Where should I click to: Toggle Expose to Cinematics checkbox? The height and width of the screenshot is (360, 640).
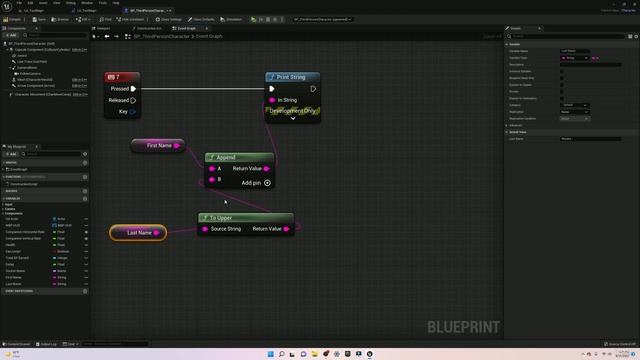coord(562,98)
